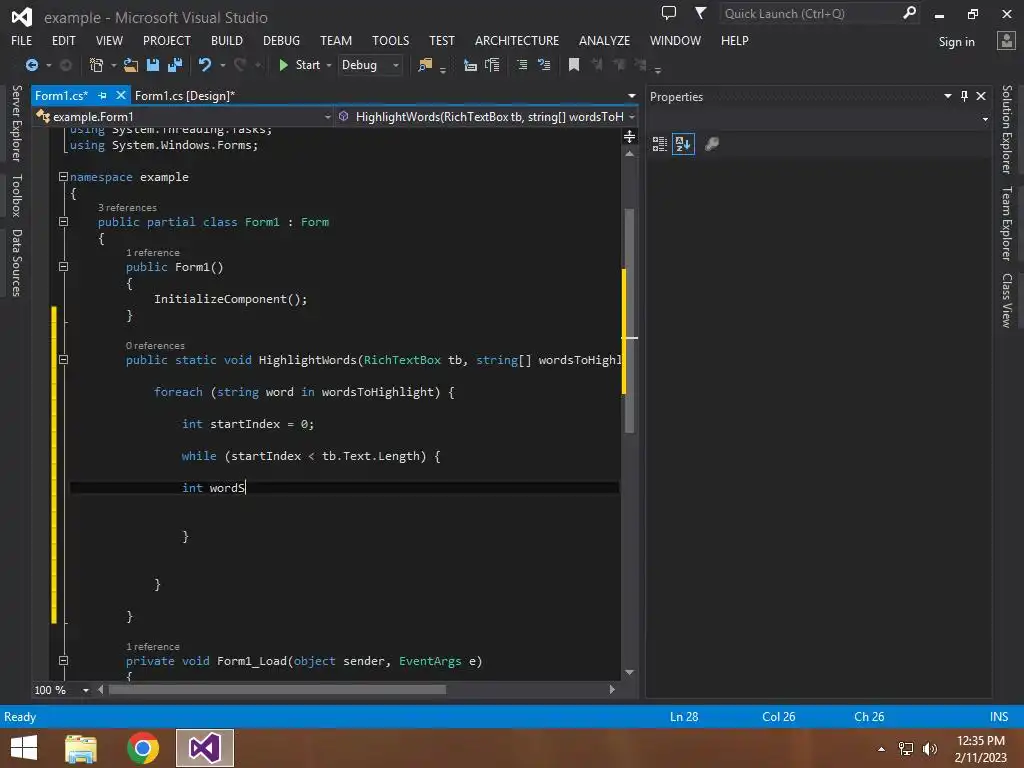Image resolution: width=1024 pixels, height=768 pixels.
Task: Click Visual Studio taskbar icon
Action: tap(204, 748)
